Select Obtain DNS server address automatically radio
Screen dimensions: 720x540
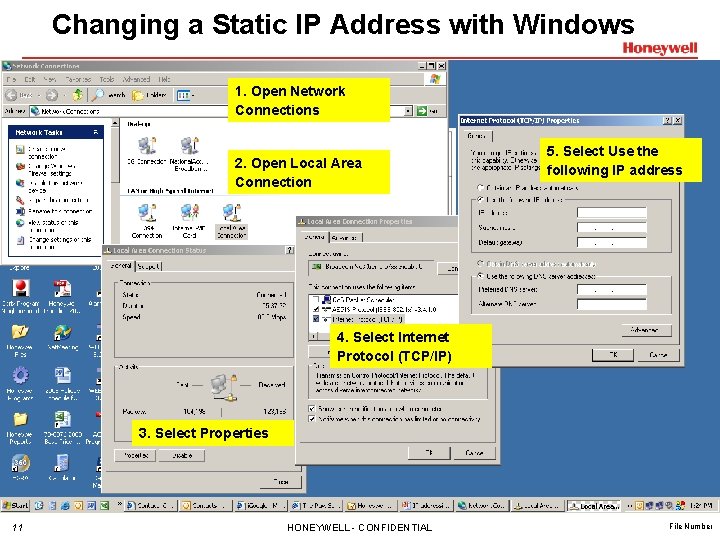(x=480, y=264)
